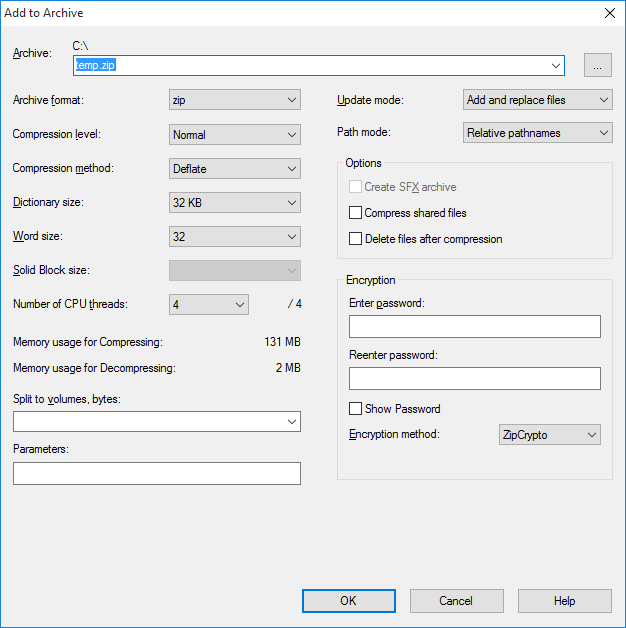The width and height of the screenshot is (626, 628).
Task: Open the Compression method dropdown
Action: (235, 168)
